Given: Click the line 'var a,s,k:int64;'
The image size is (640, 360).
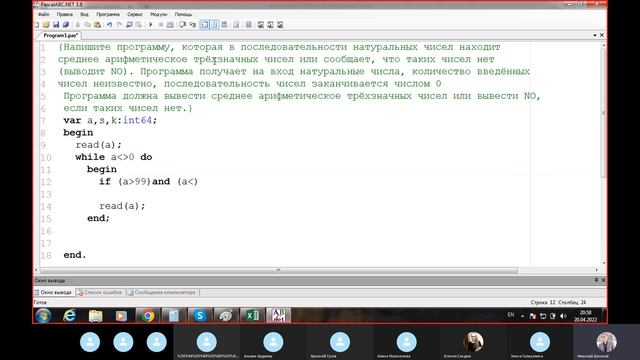Looking at the screenshot, I should point(110,120).
